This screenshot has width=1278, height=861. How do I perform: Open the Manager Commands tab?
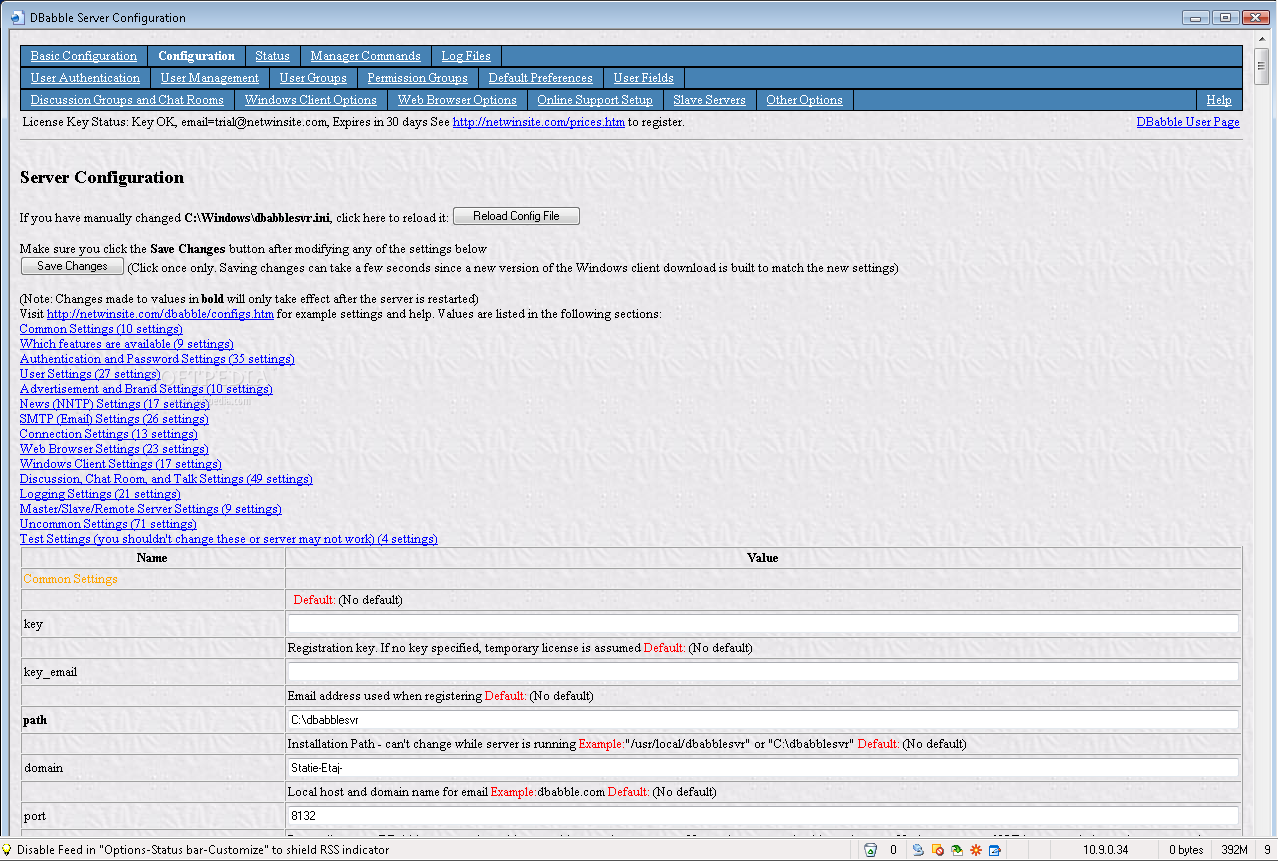pyautogui.click(x=365, y=56)
